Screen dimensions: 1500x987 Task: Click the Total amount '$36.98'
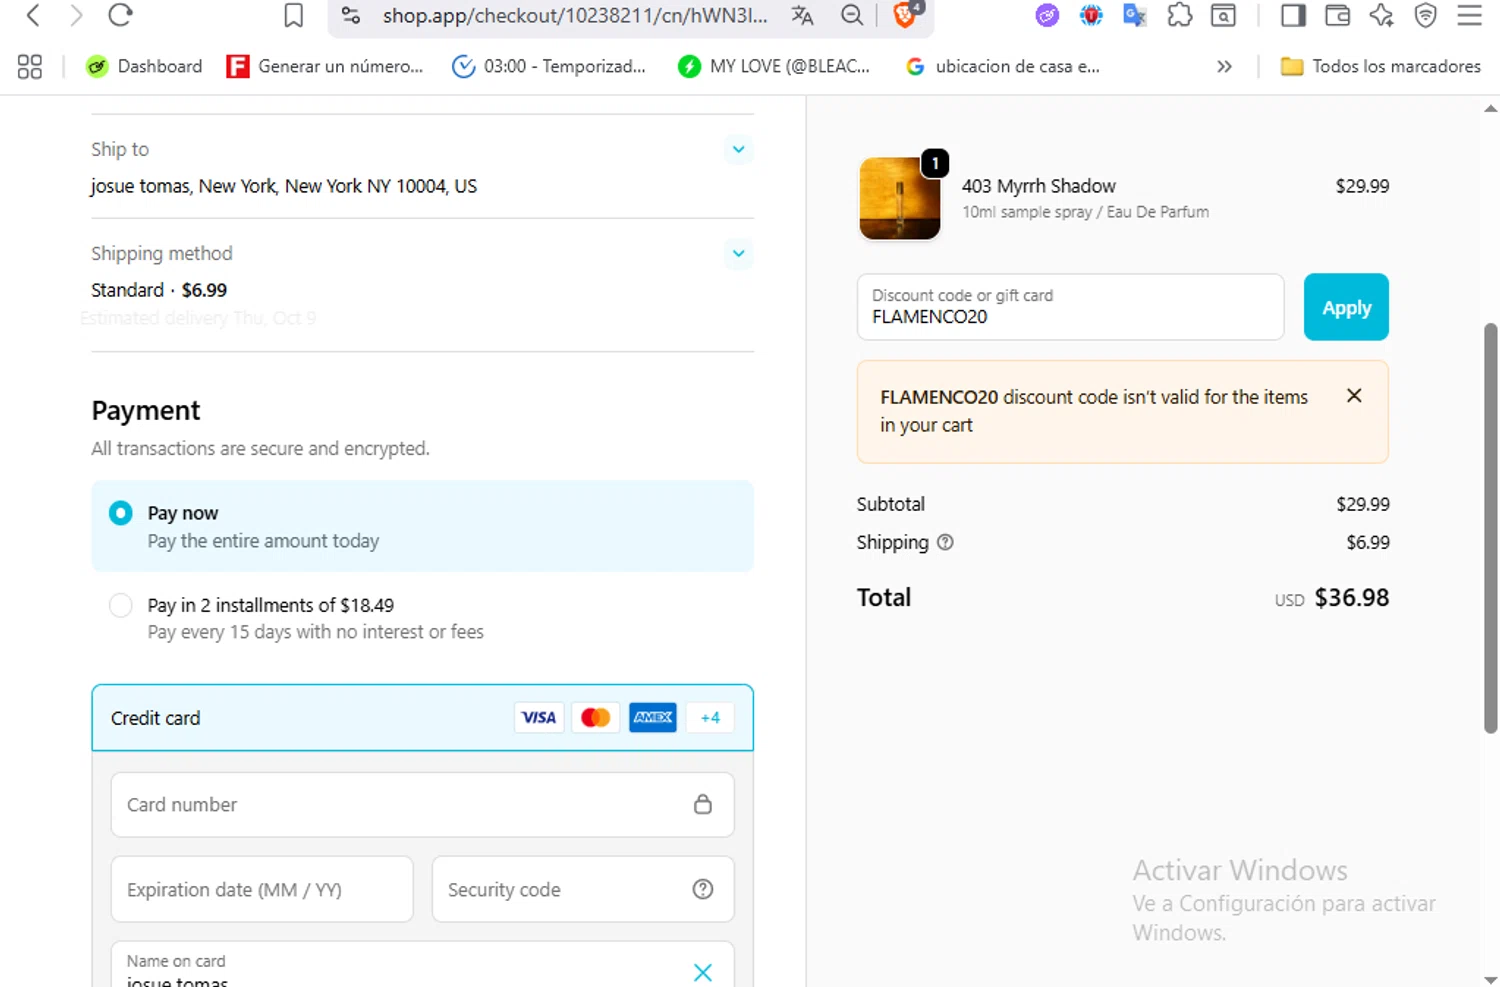click(x=1351, y=597)
